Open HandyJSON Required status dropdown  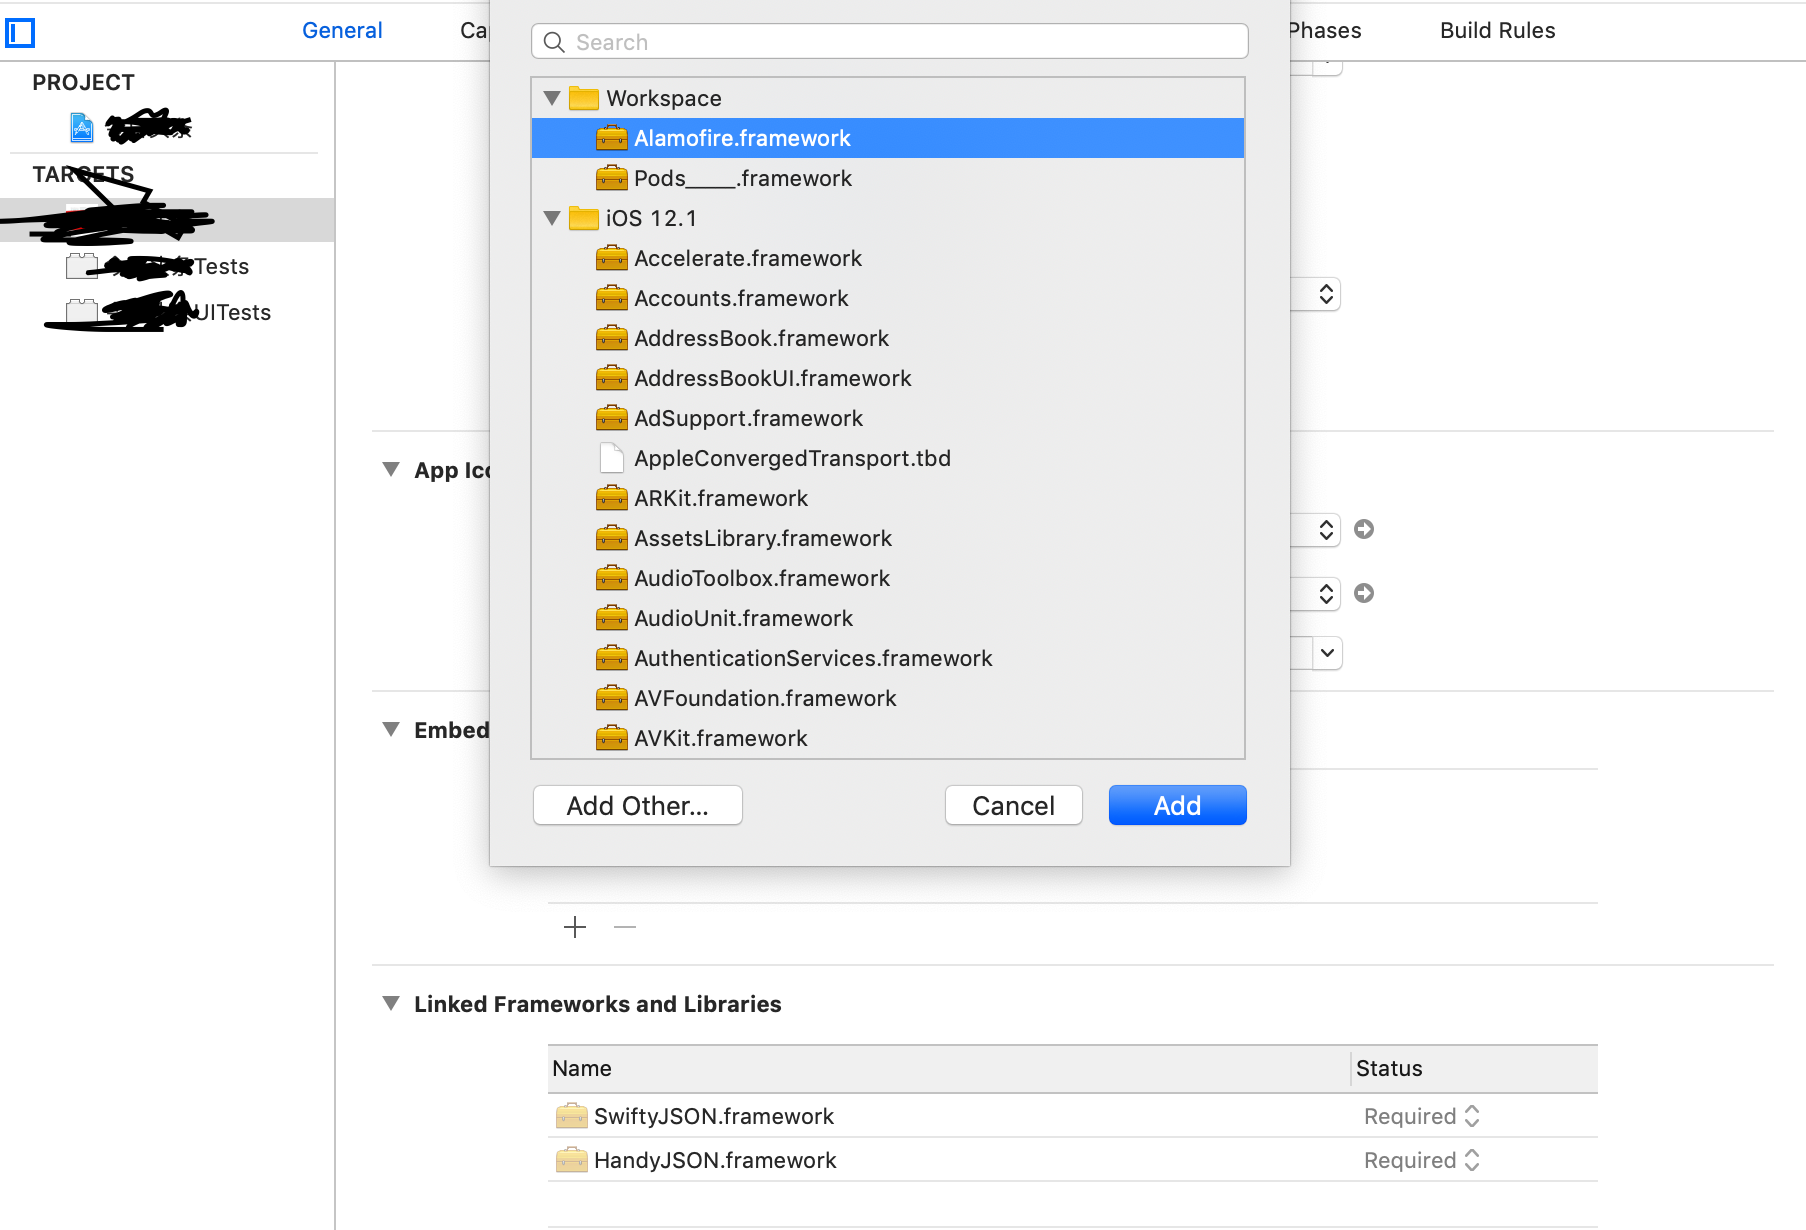tap(1422, 1160)
